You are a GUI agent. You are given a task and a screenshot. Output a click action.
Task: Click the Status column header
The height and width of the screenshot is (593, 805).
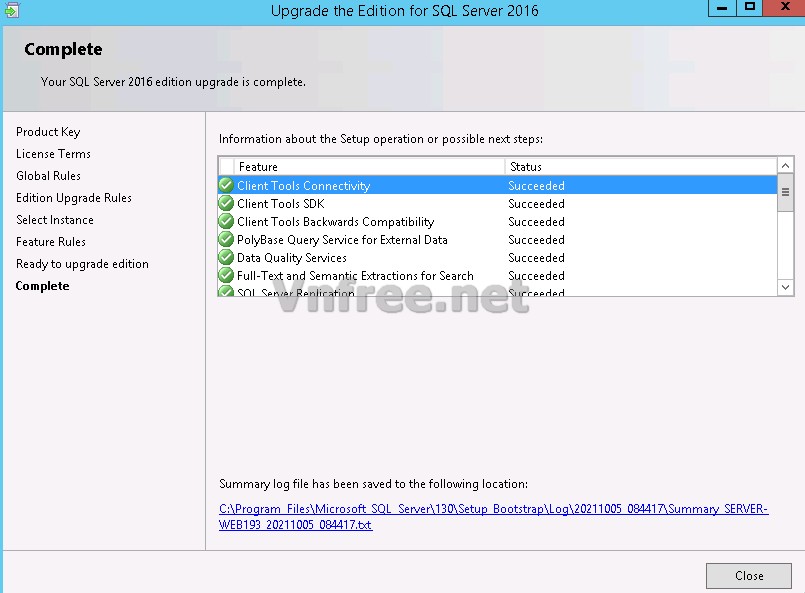[x=641, y=166]
